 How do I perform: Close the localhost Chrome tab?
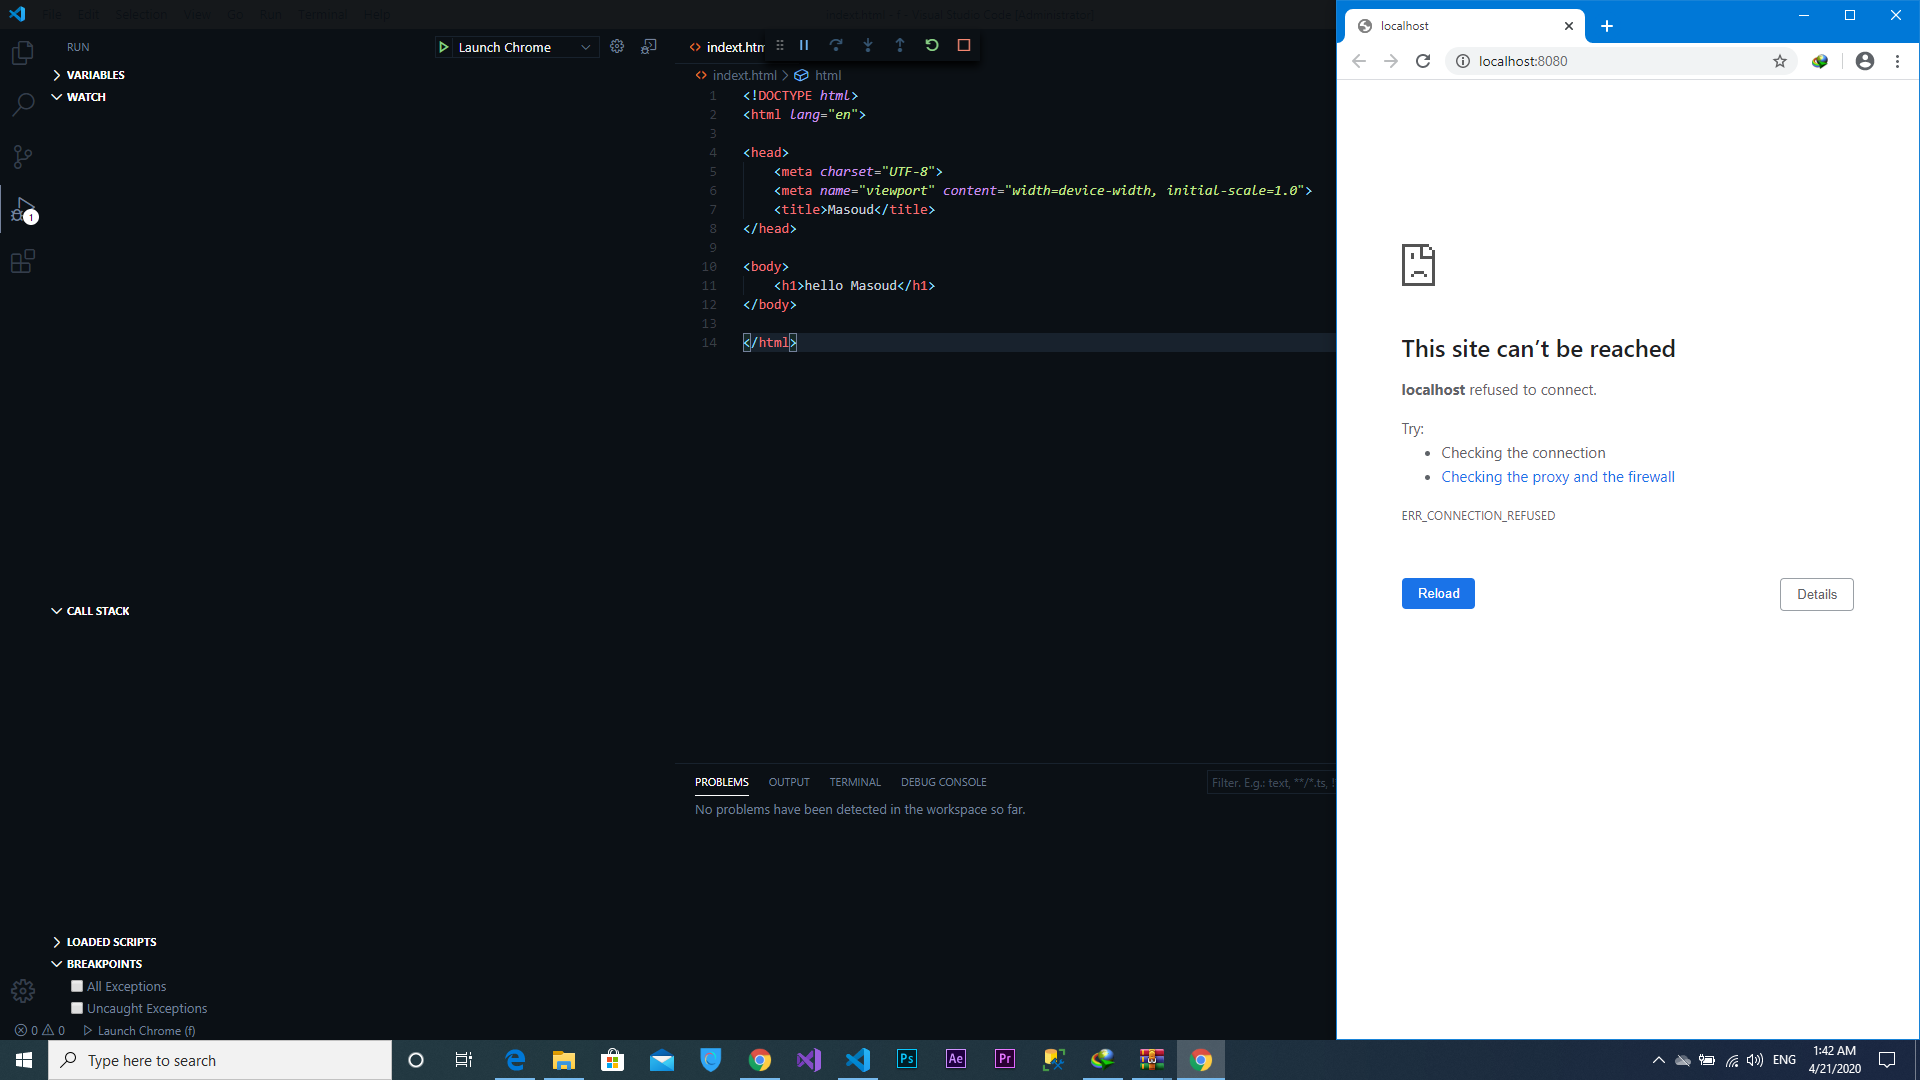click(1569, 26)
